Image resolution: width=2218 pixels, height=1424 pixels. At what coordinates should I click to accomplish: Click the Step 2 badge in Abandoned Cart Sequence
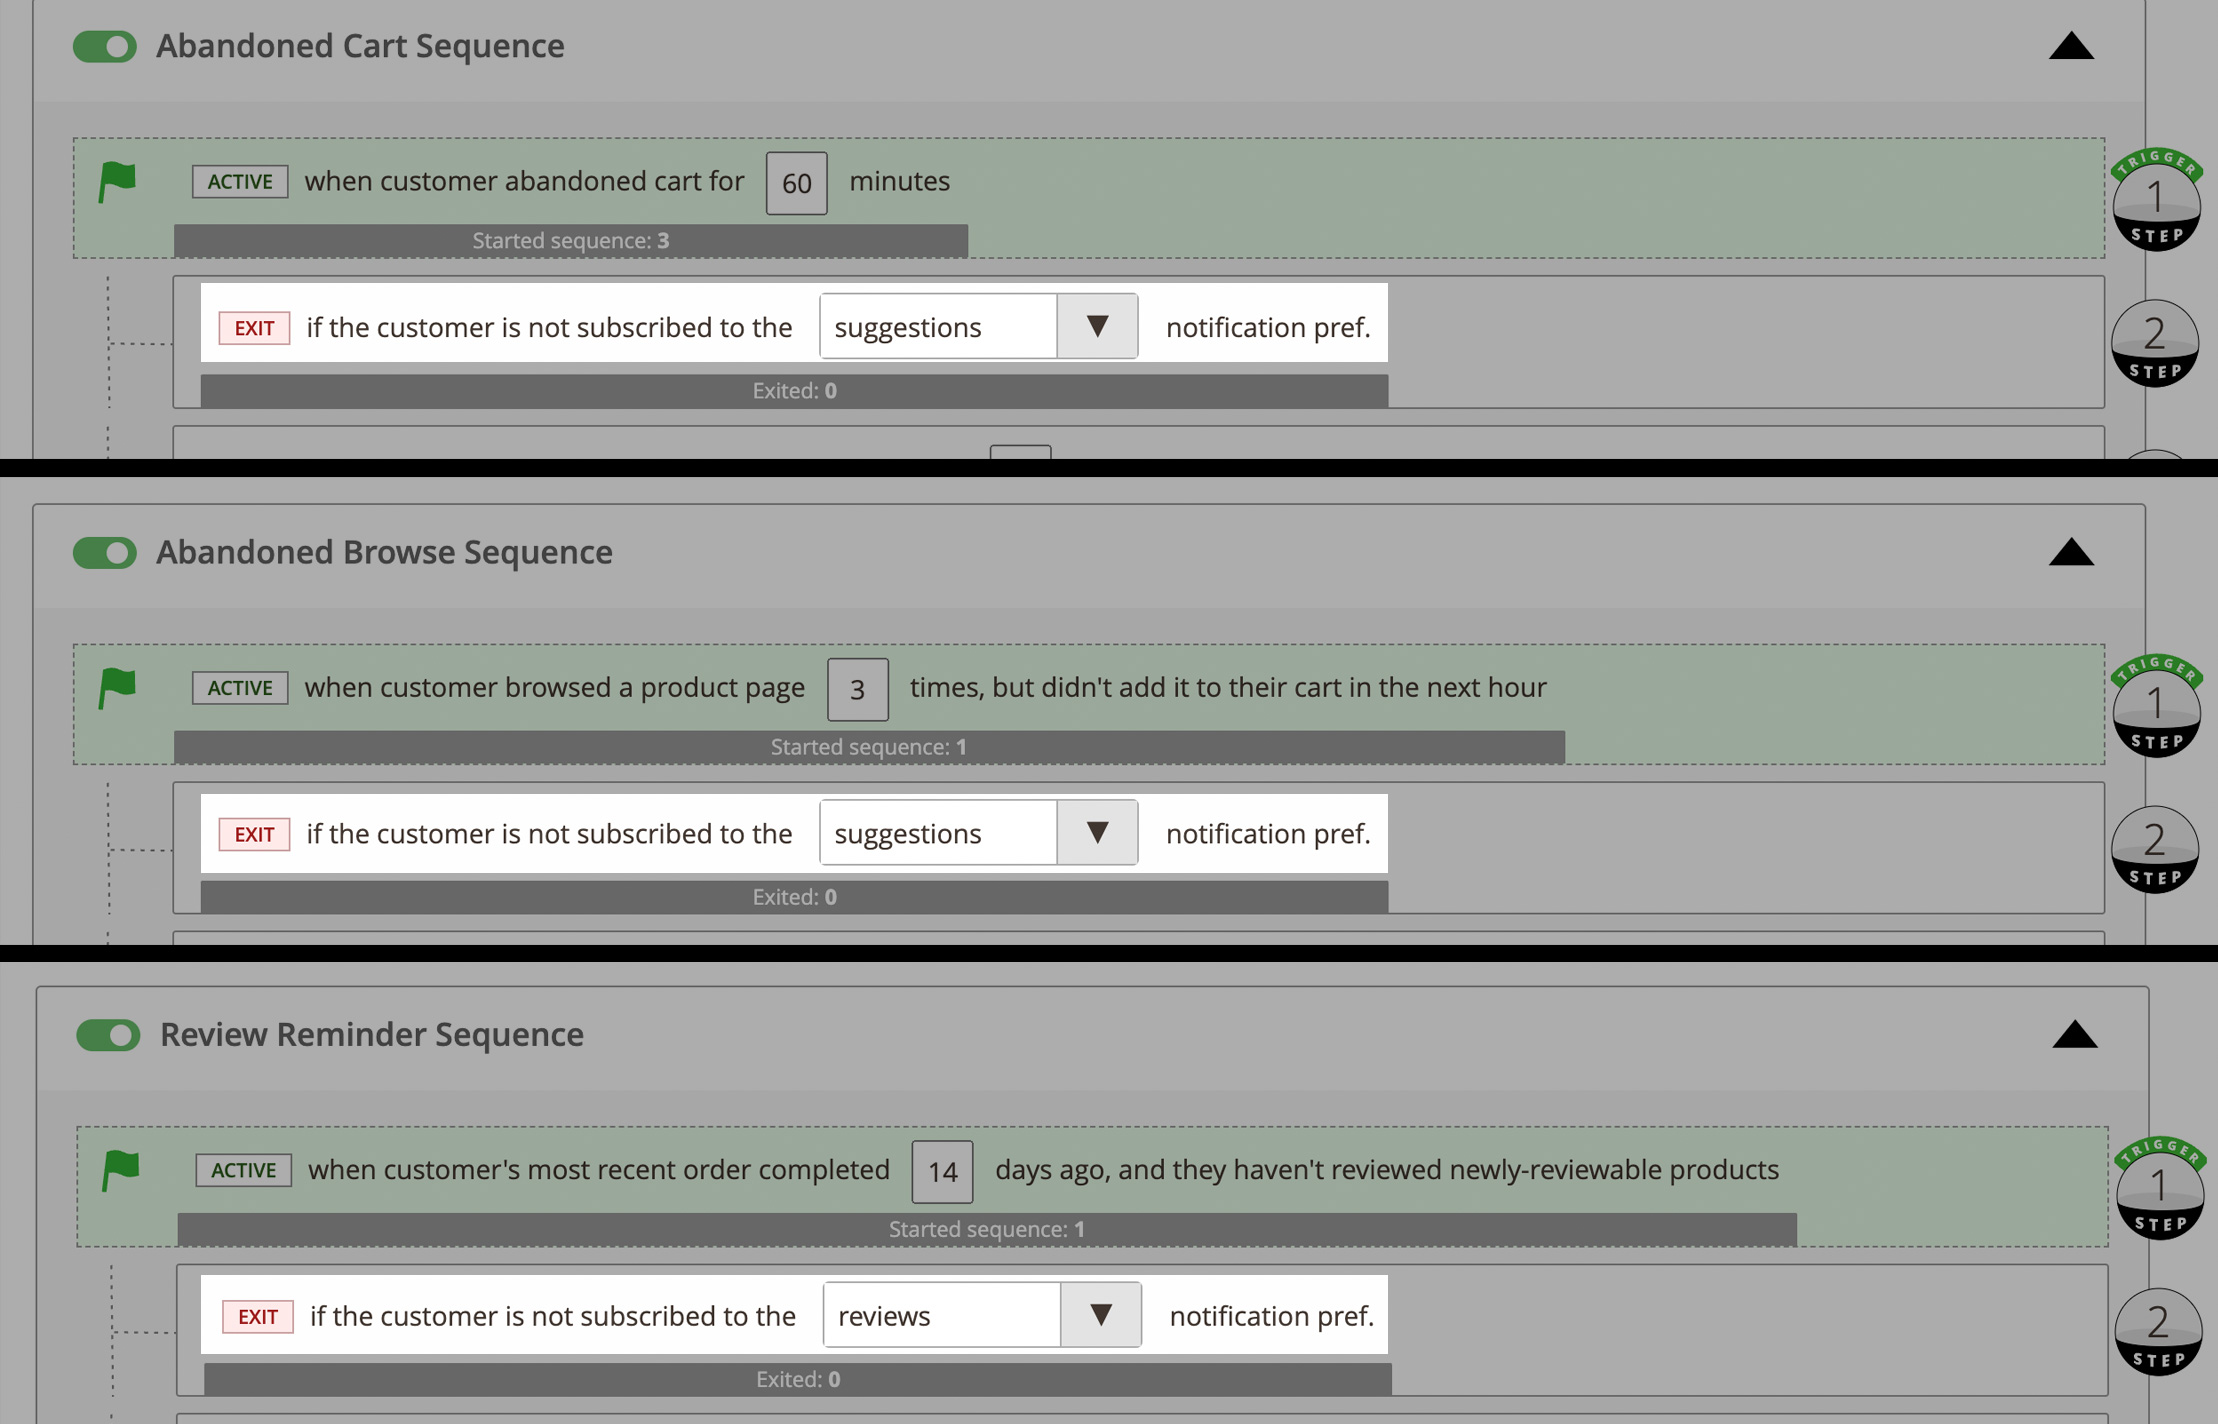point(2157,344)
